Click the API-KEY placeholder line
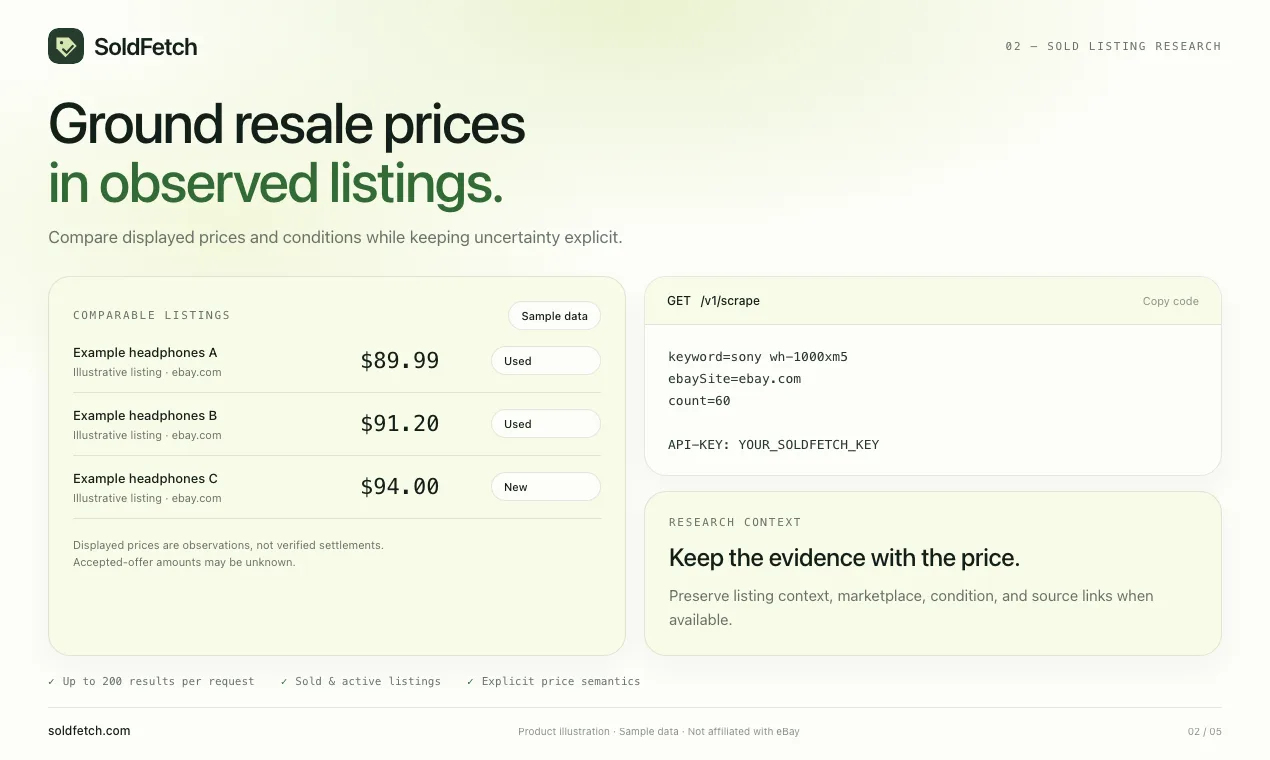 773,445
